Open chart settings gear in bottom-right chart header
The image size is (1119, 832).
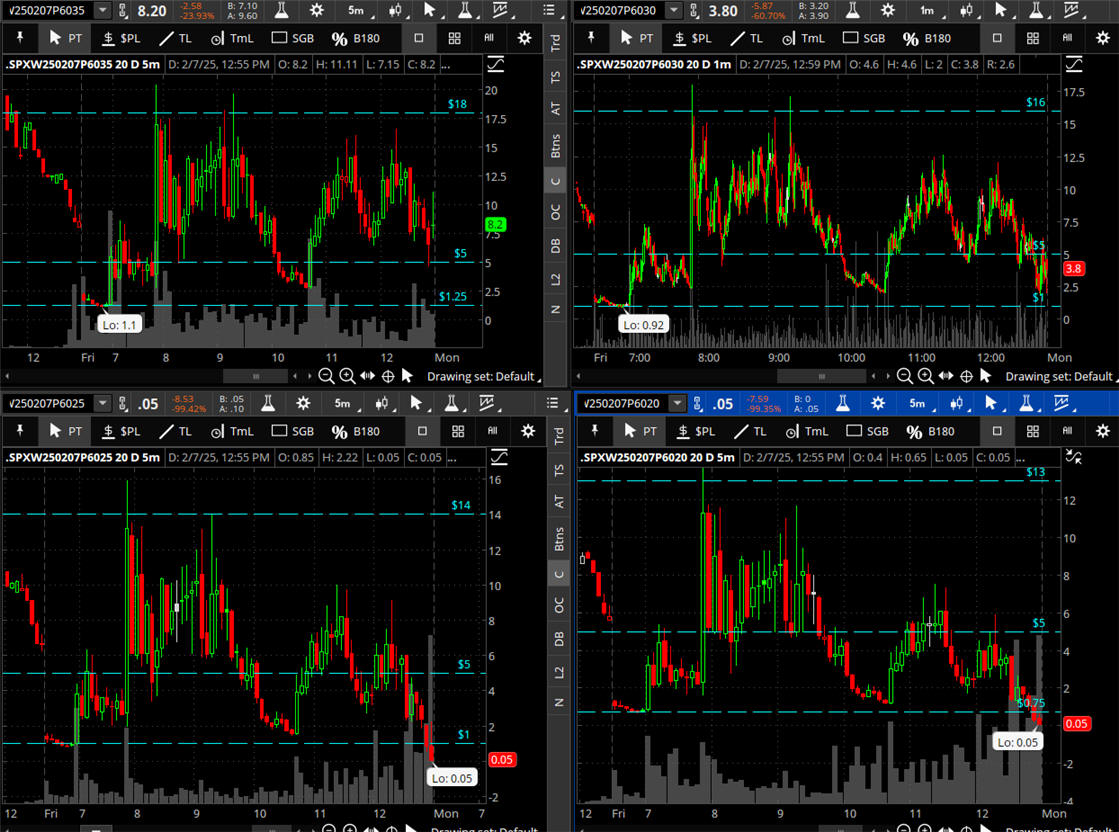878,403
